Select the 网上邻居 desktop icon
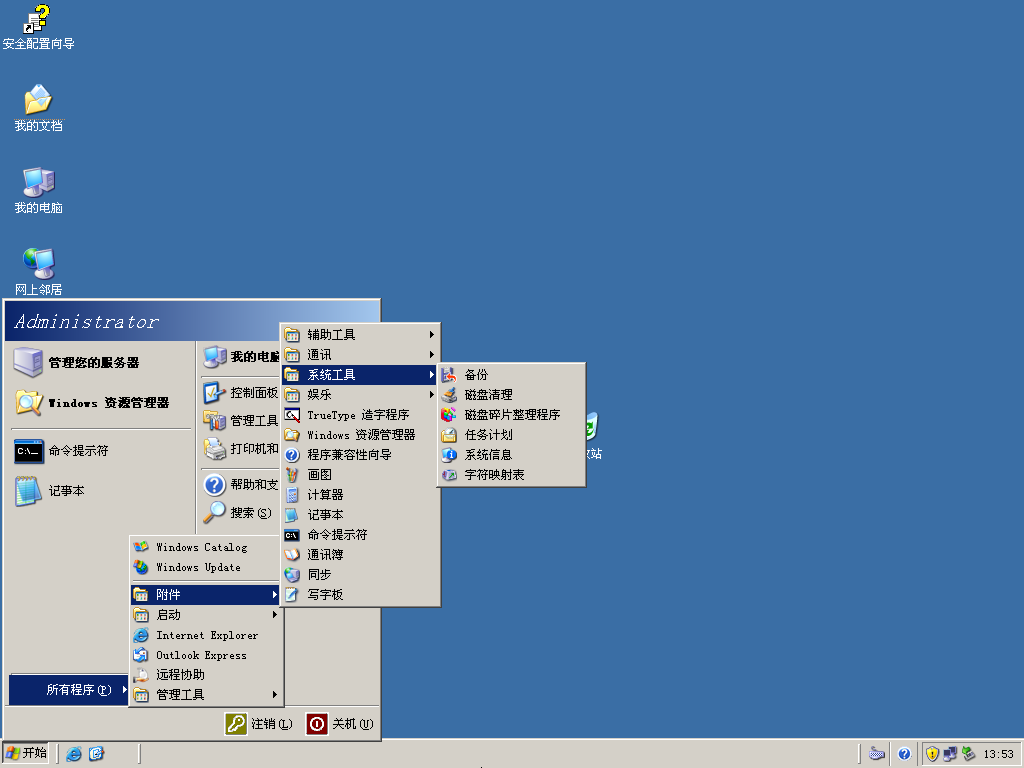Viewport: 1024px width, 768px height. pyautogui.click(x=38, y=272)
